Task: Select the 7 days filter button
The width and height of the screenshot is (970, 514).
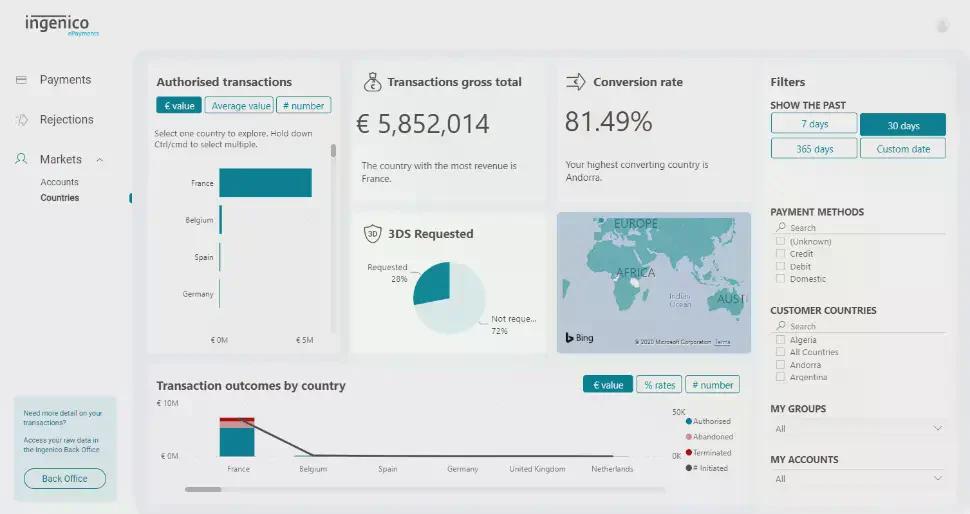Action: [814, 124]
